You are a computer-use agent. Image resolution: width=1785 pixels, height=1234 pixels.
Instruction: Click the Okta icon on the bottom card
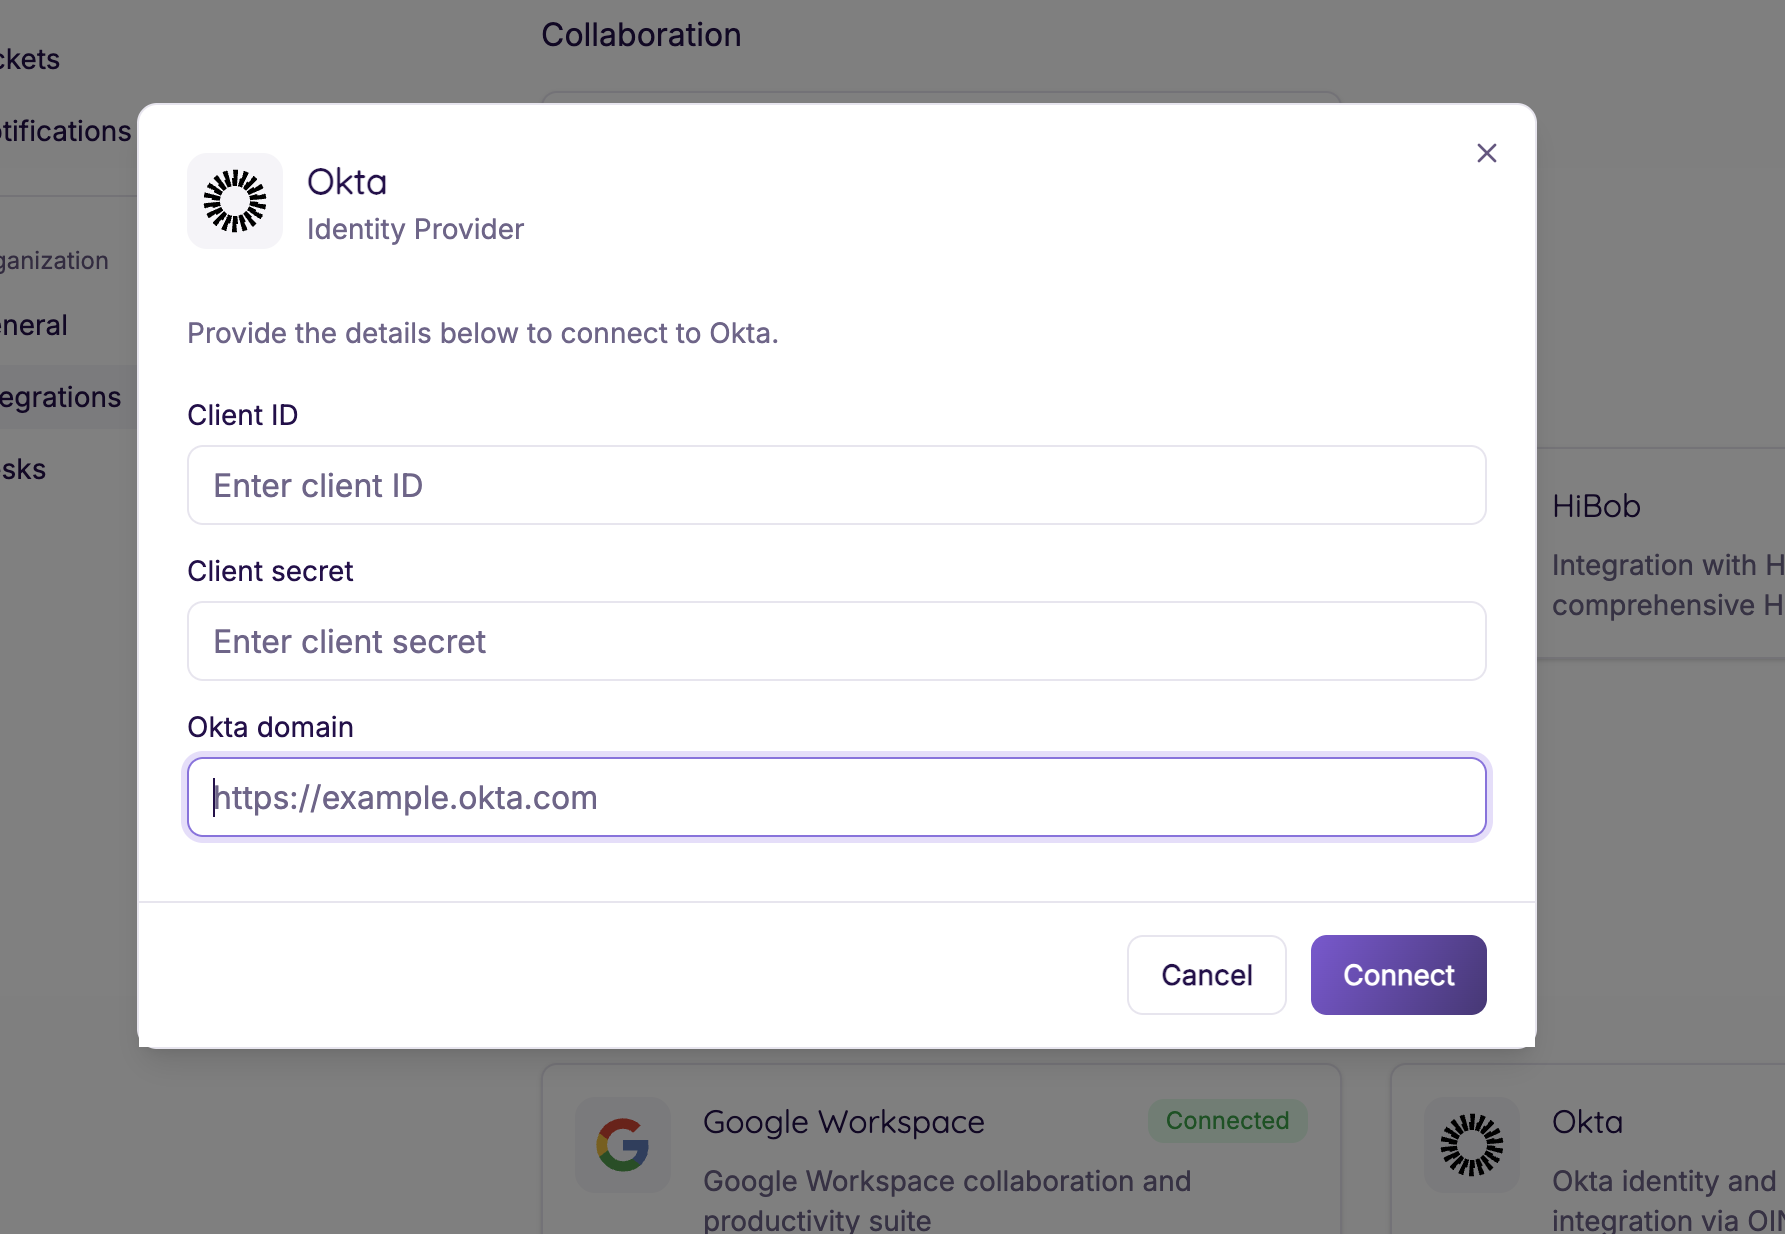[1470, 1145]
